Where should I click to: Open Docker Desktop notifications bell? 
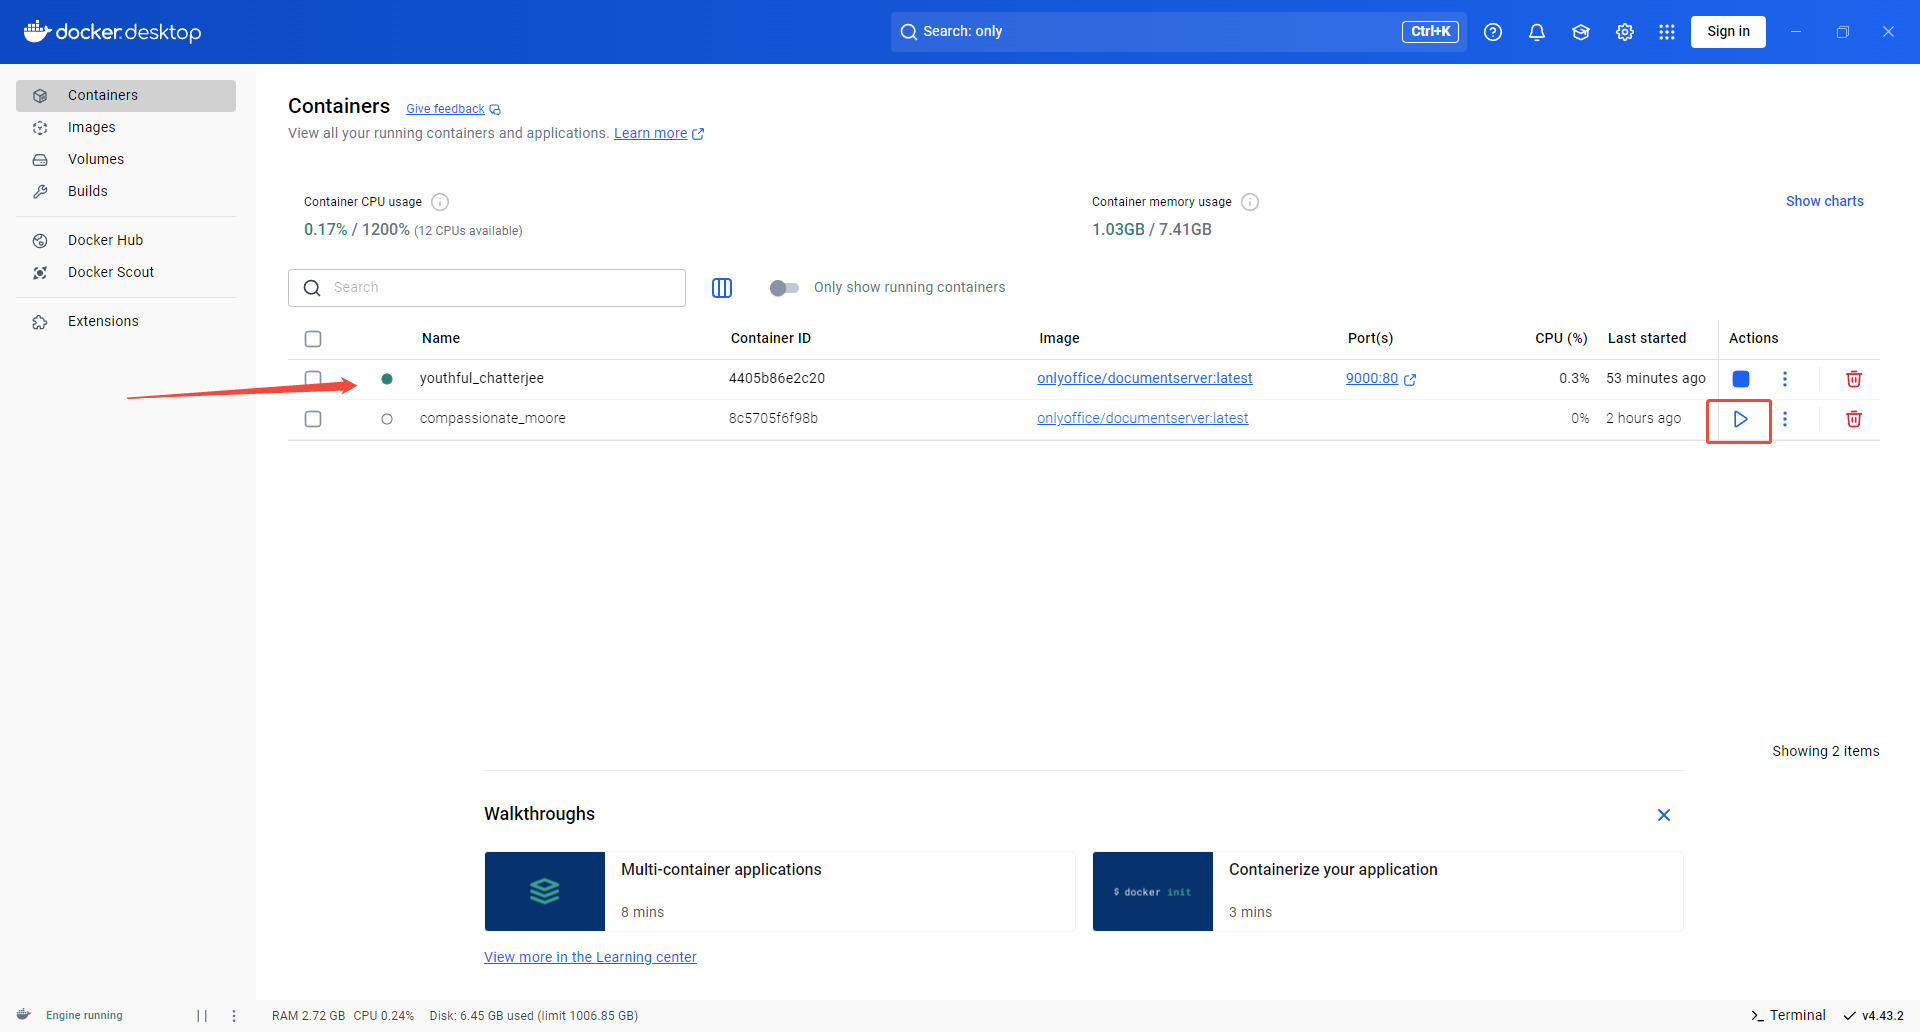click(x=1536, y=31)
